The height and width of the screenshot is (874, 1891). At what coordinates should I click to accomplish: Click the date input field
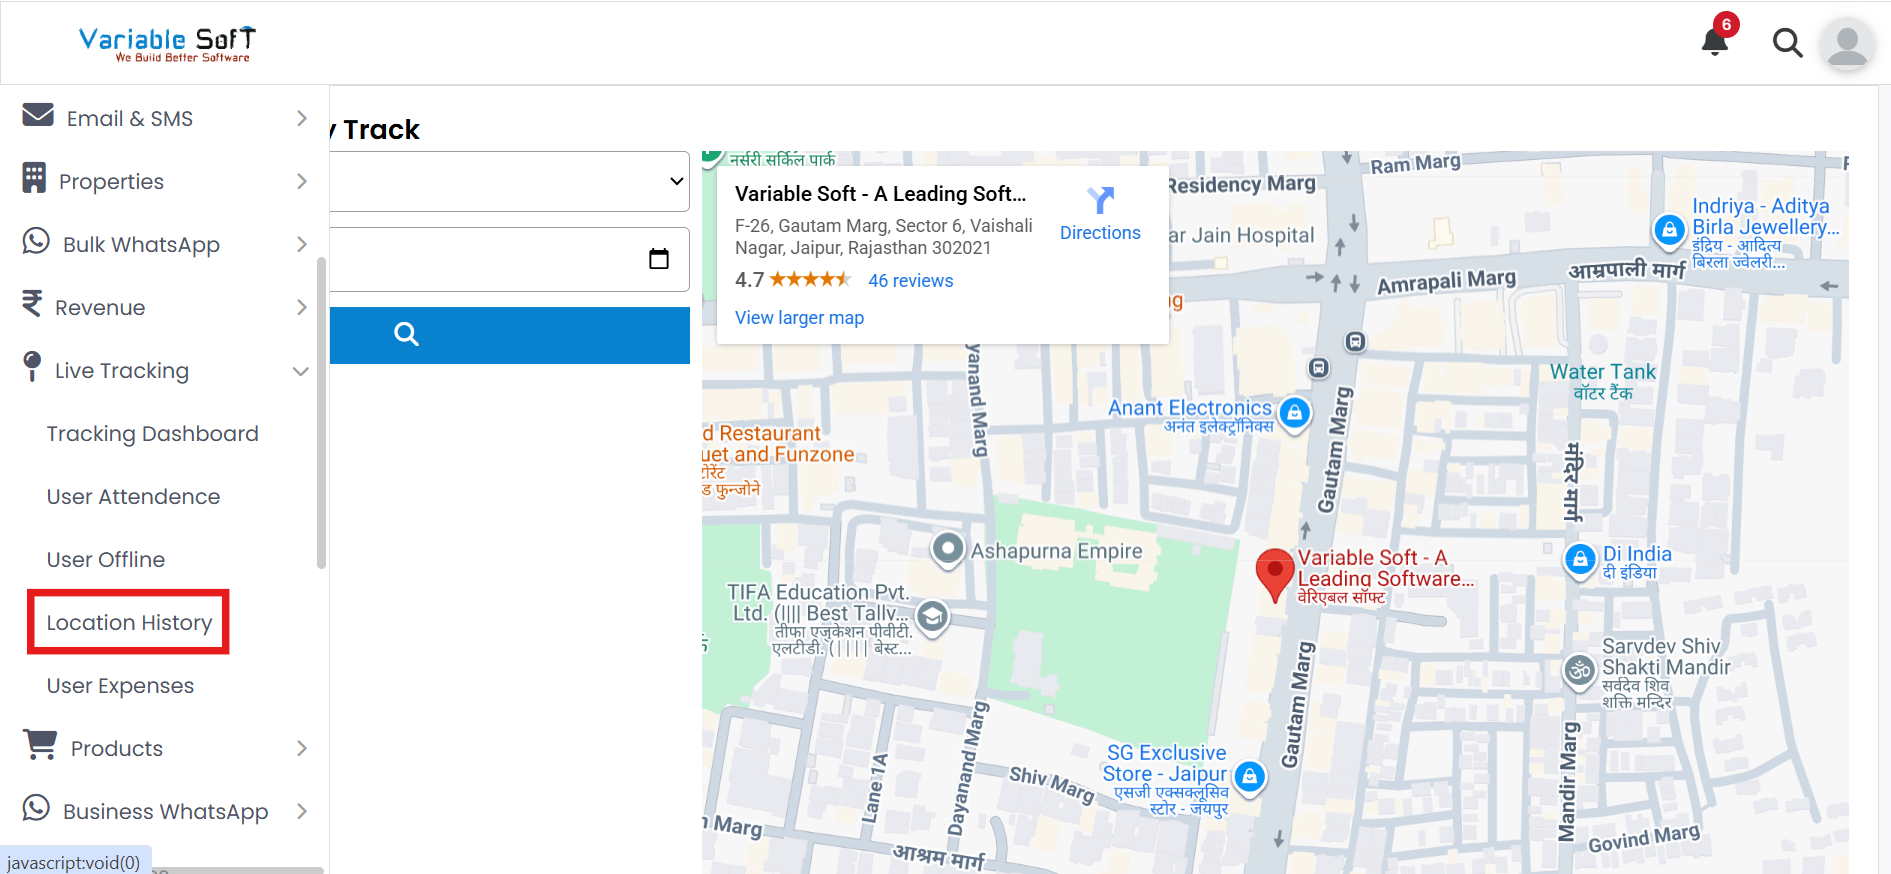(509, 260)
